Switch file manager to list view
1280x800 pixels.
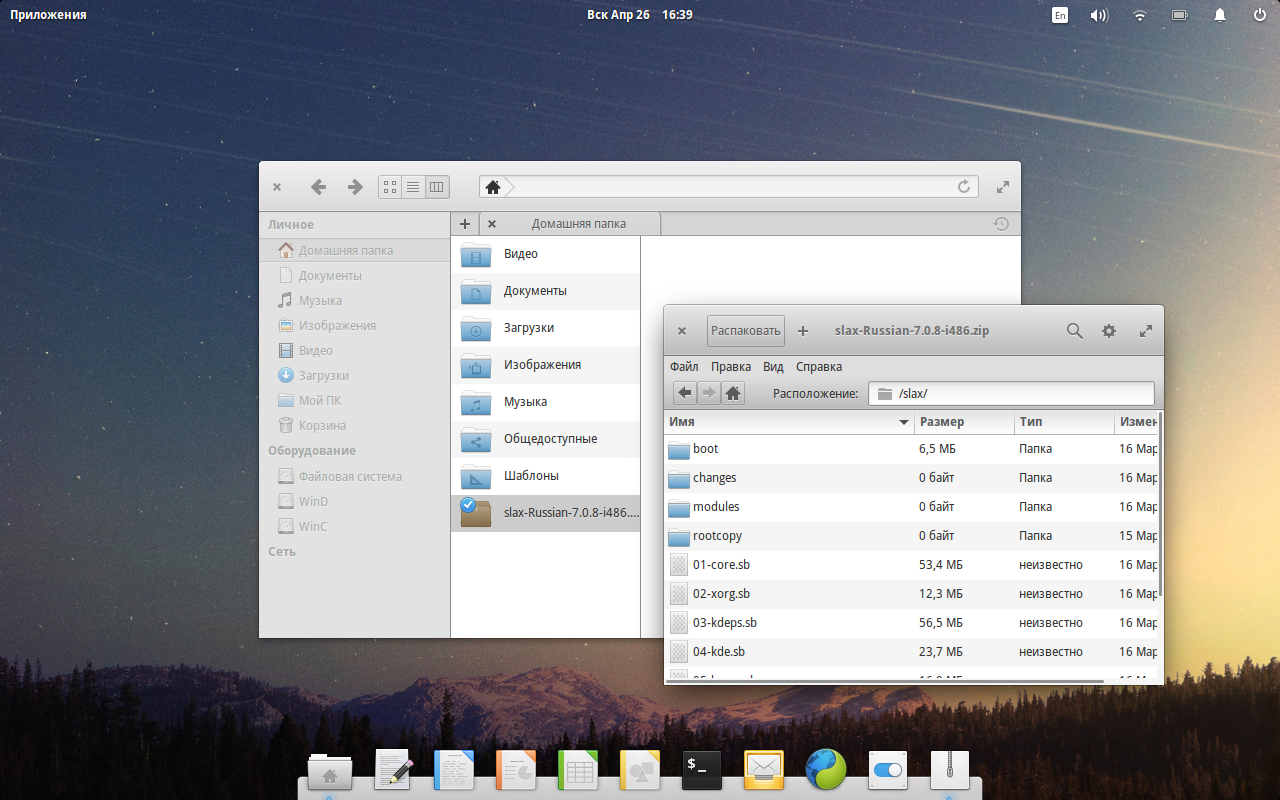[413, 187]
